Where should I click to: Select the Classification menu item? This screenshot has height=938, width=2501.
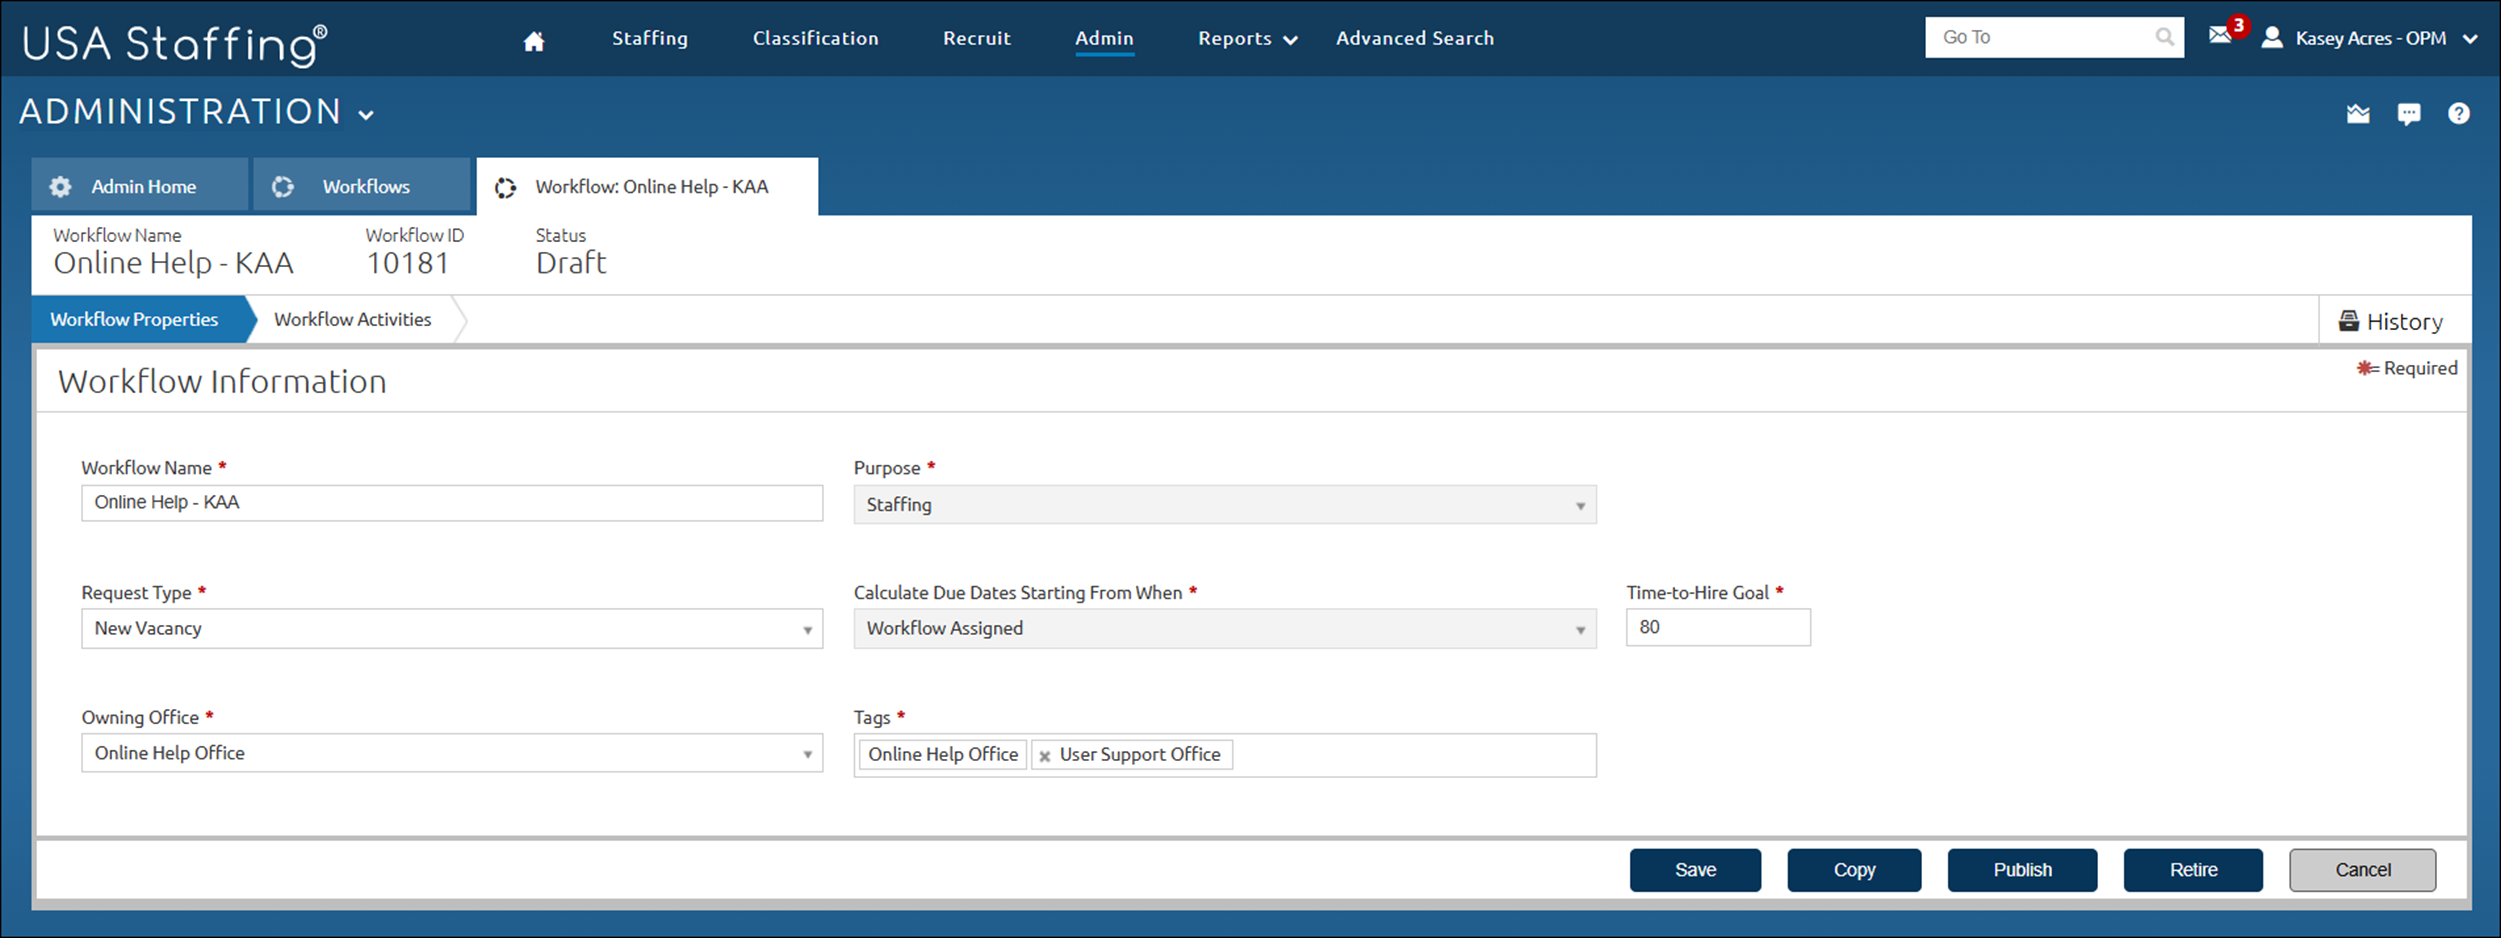(815, 38)
